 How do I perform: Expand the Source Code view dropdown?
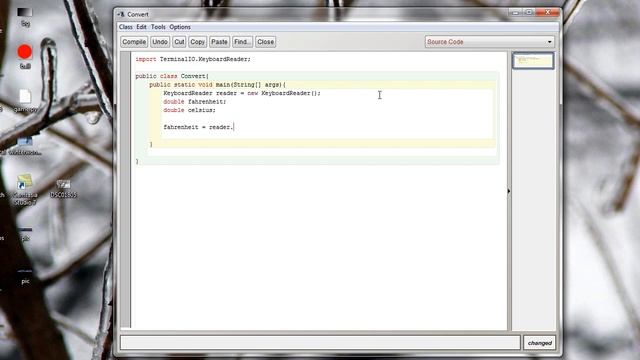pos(489,42)
